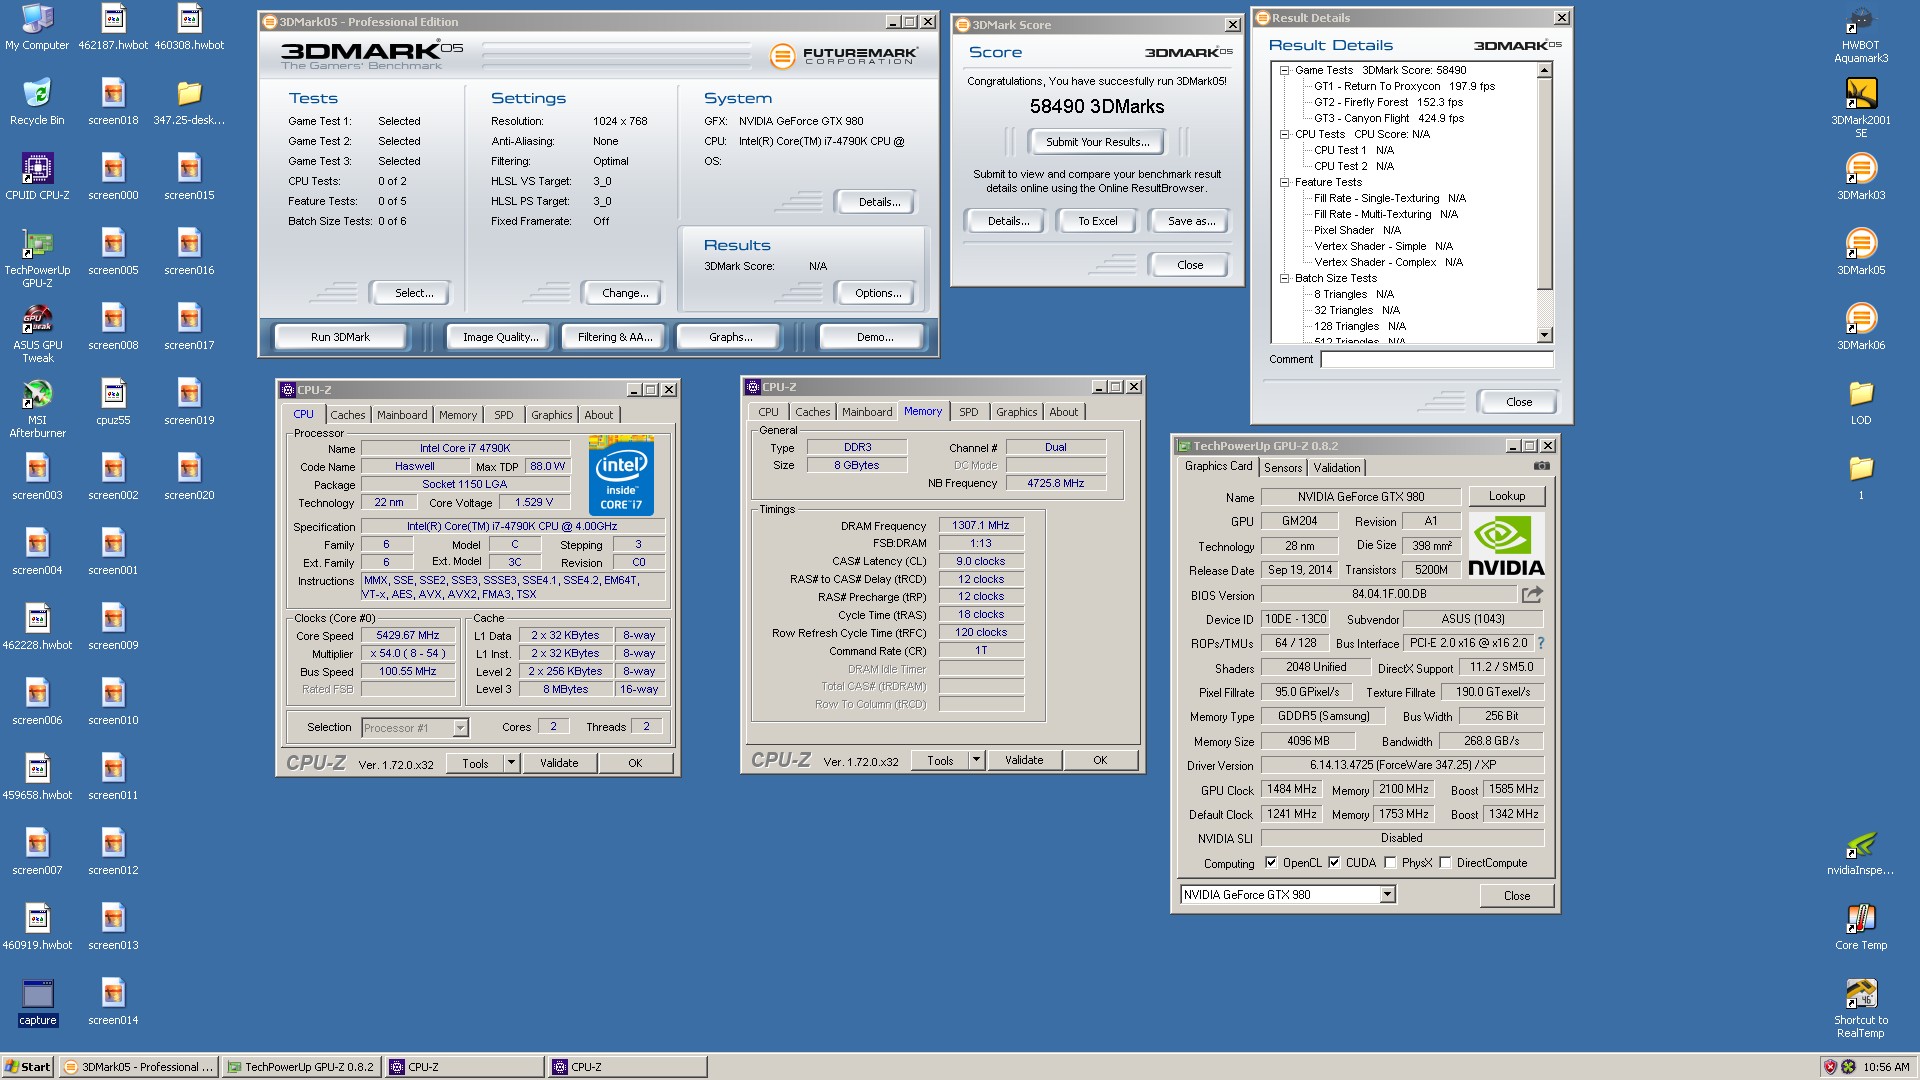Open the Recycle Bin icon

tap(37, 102)
